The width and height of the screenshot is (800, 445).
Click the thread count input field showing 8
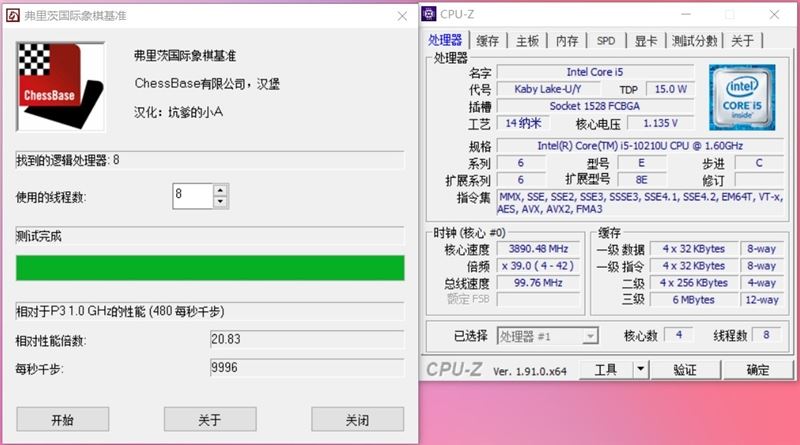(x=193, y=196)
